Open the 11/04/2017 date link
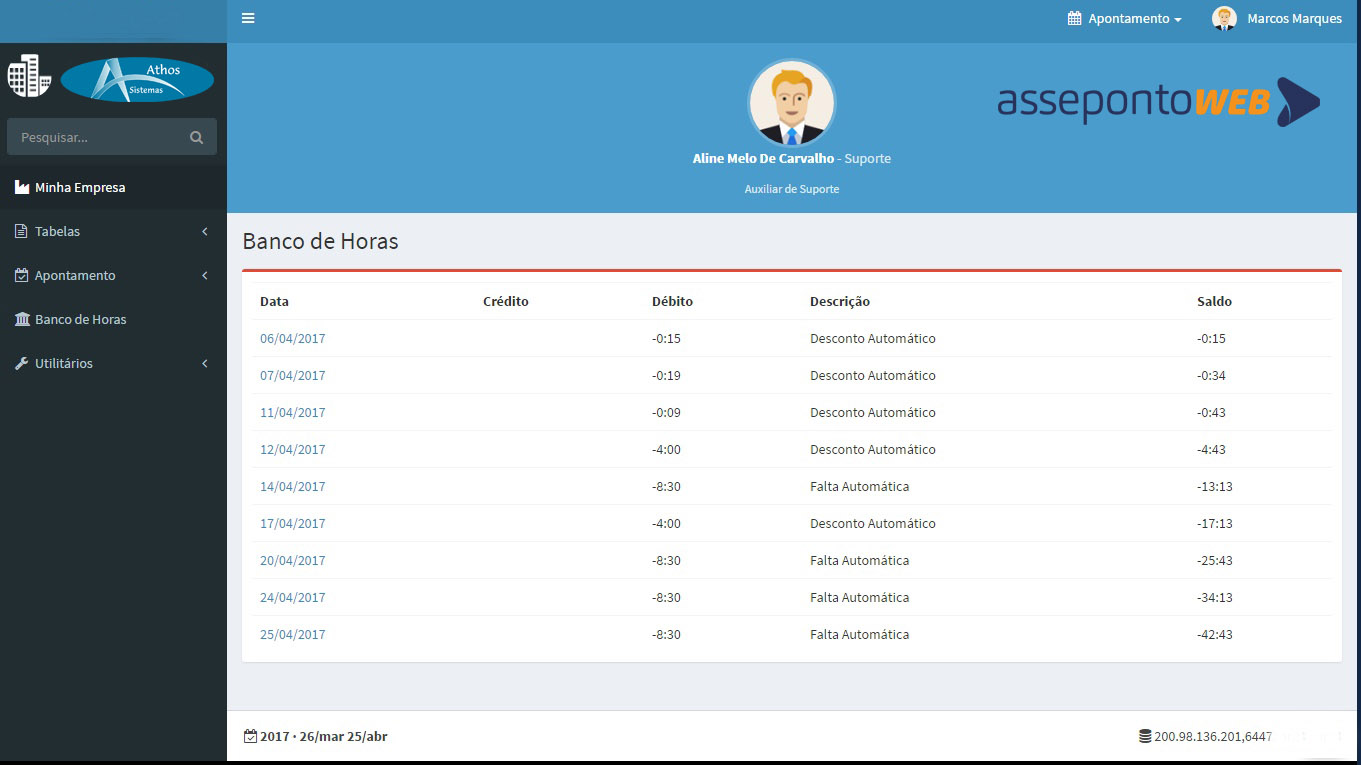The image size is (1361, 765). click(292, 412)
